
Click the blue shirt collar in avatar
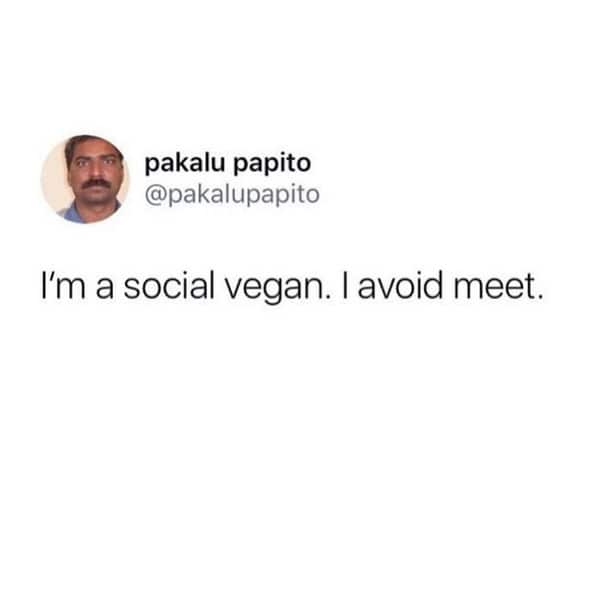73,213
